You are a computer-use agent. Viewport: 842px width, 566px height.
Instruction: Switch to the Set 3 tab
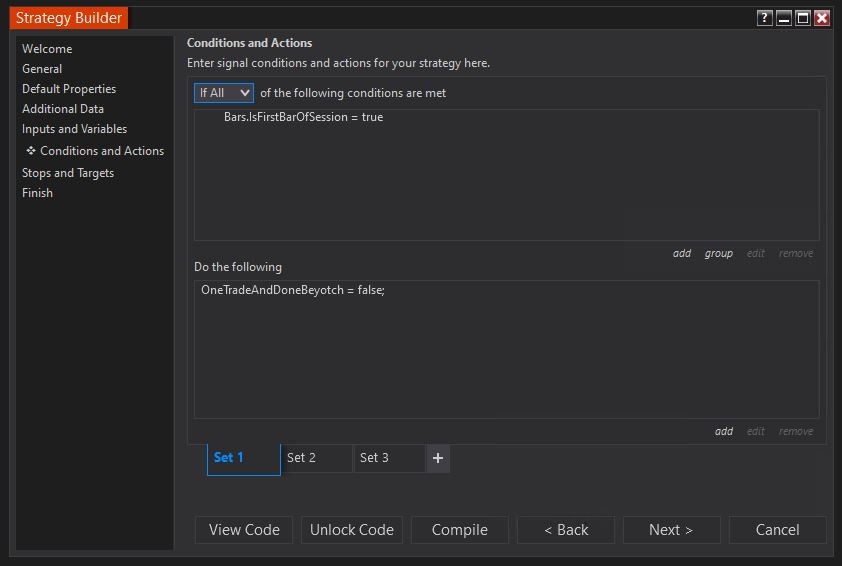click(x=389, y=458)
